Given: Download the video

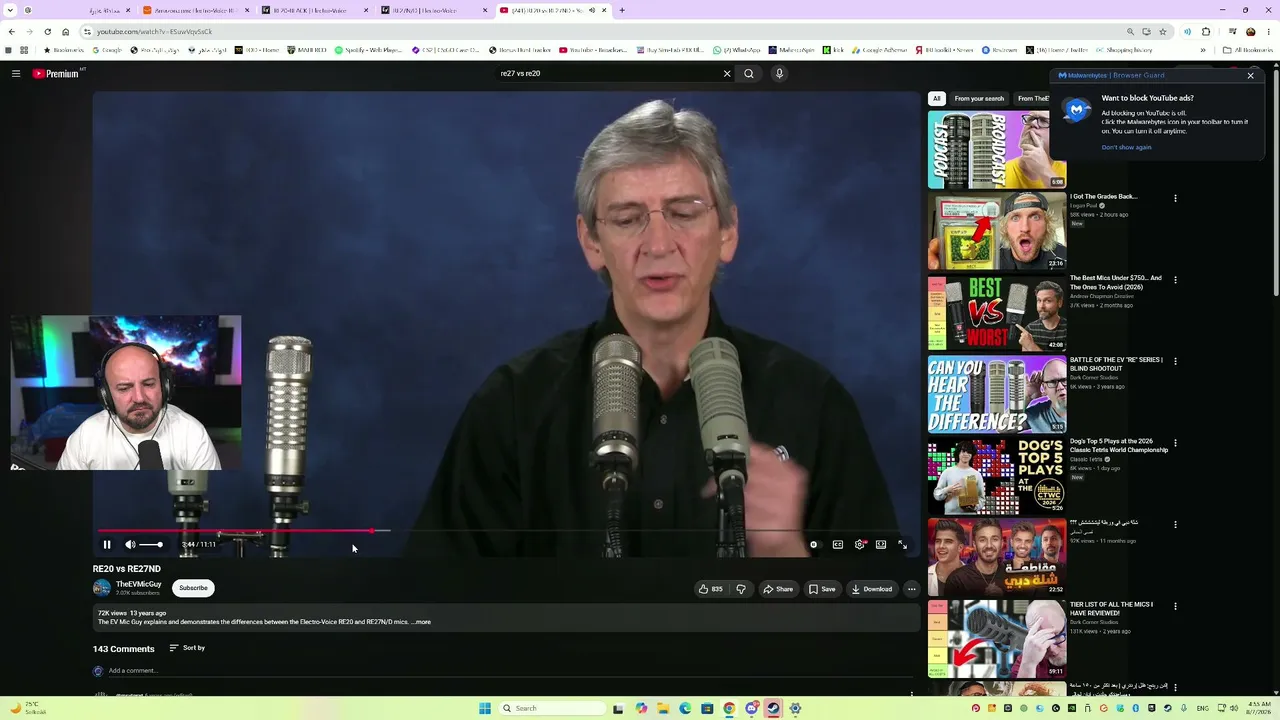Looking at the screenshot, I should (872, 589).
